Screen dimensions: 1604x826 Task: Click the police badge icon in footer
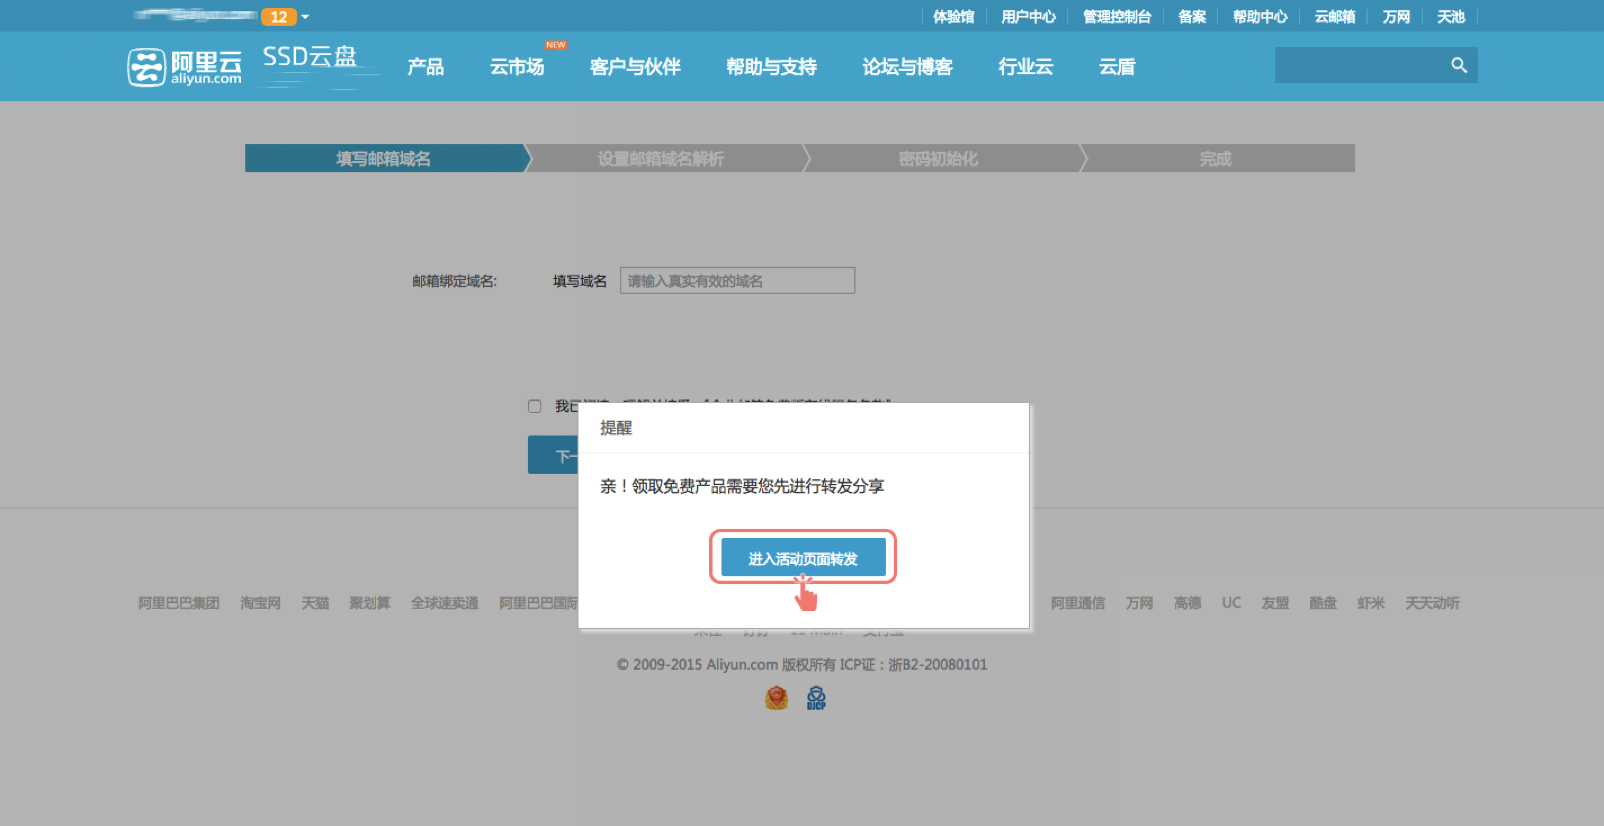click(776, 698)
